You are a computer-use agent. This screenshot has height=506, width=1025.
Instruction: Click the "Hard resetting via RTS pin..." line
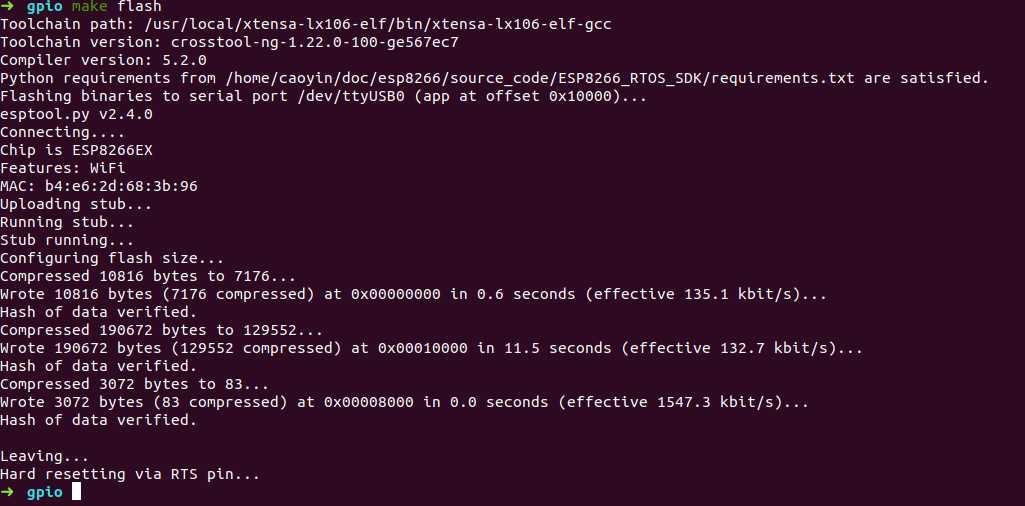(130, 474)
